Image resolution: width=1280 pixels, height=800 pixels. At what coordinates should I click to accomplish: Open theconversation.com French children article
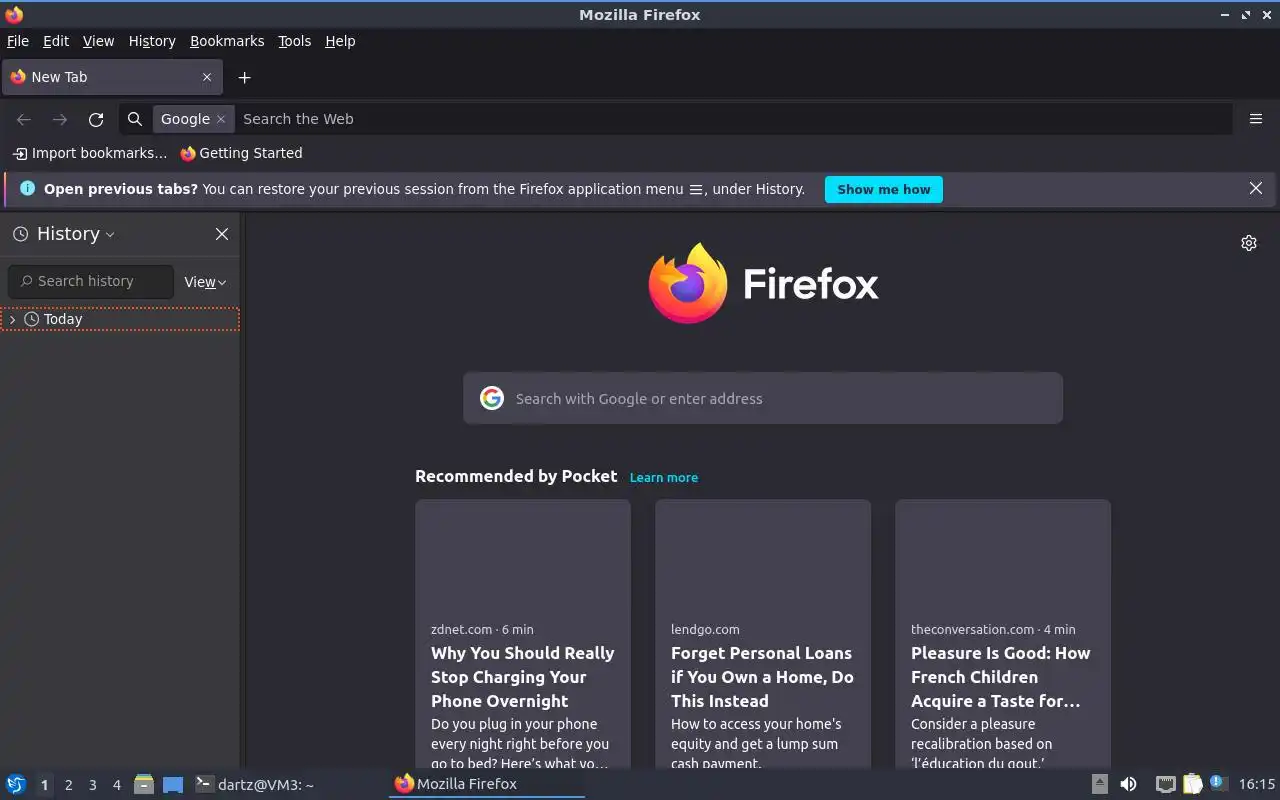(1003, 677)
